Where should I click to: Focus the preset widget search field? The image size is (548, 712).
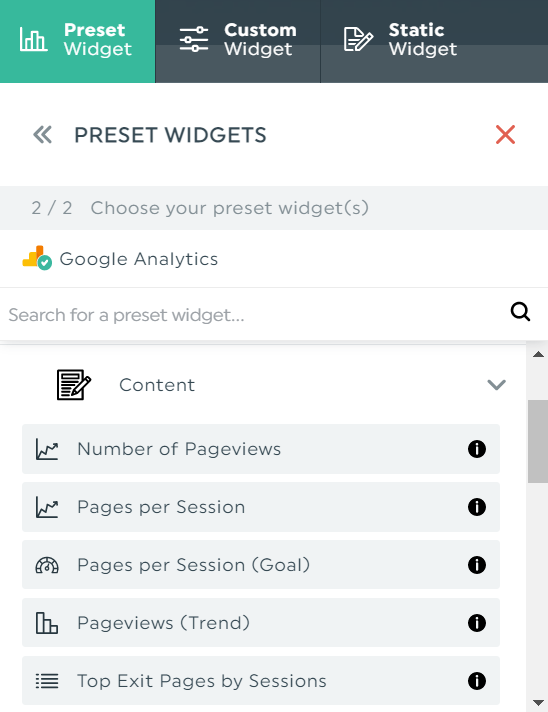click(254, 315)
